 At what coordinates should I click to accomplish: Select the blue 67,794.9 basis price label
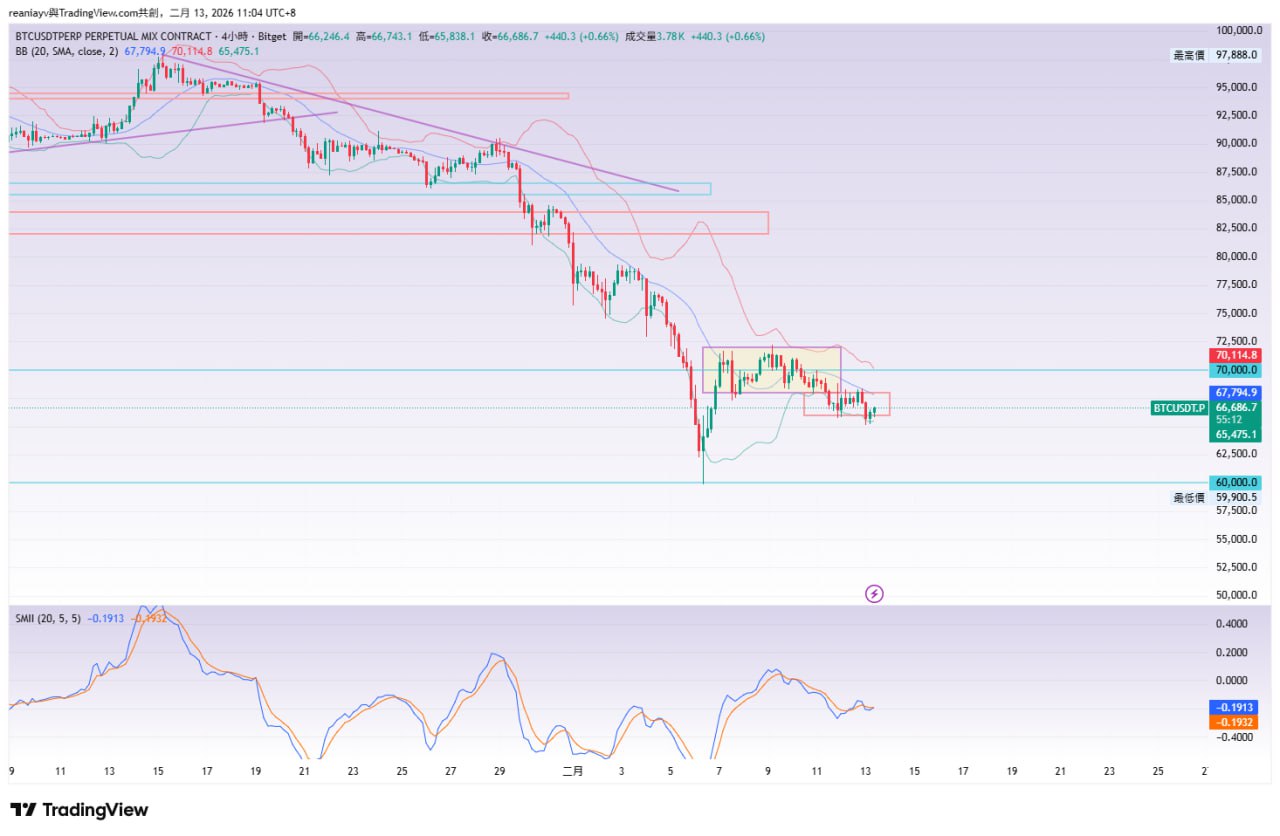tap(1237, 393)
